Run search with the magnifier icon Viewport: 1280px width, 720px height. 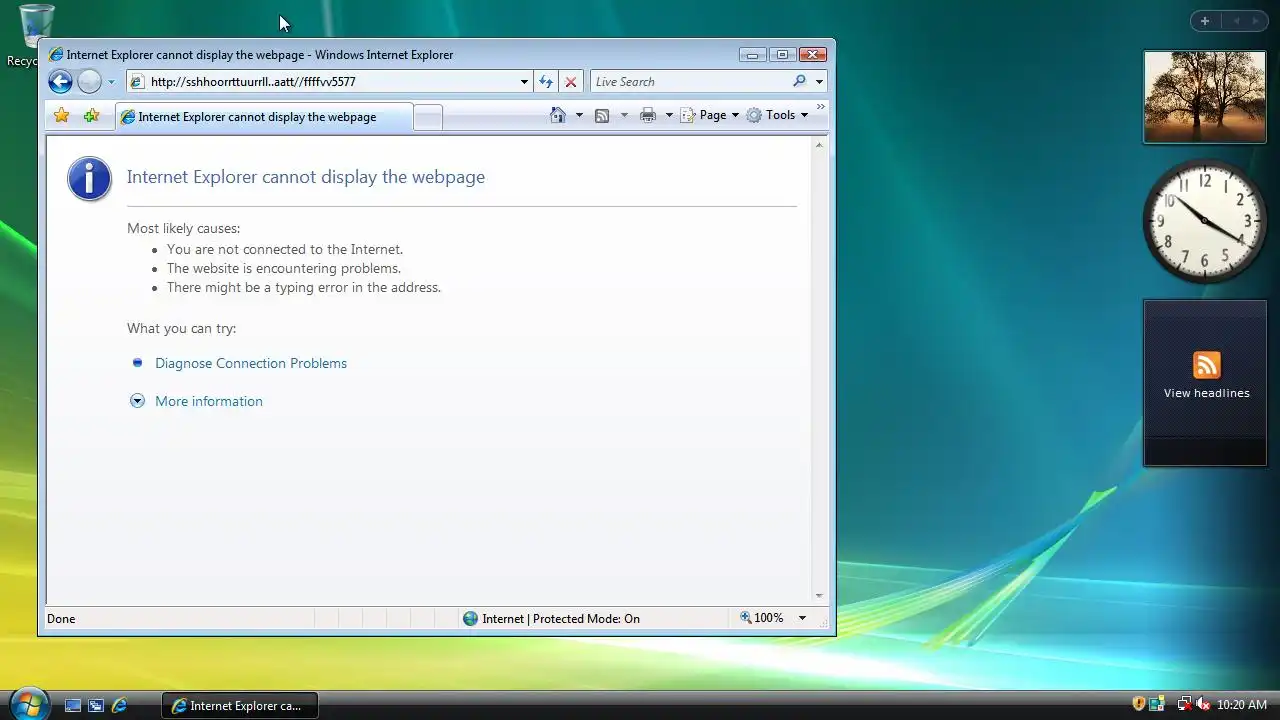(x=799, y=82)
